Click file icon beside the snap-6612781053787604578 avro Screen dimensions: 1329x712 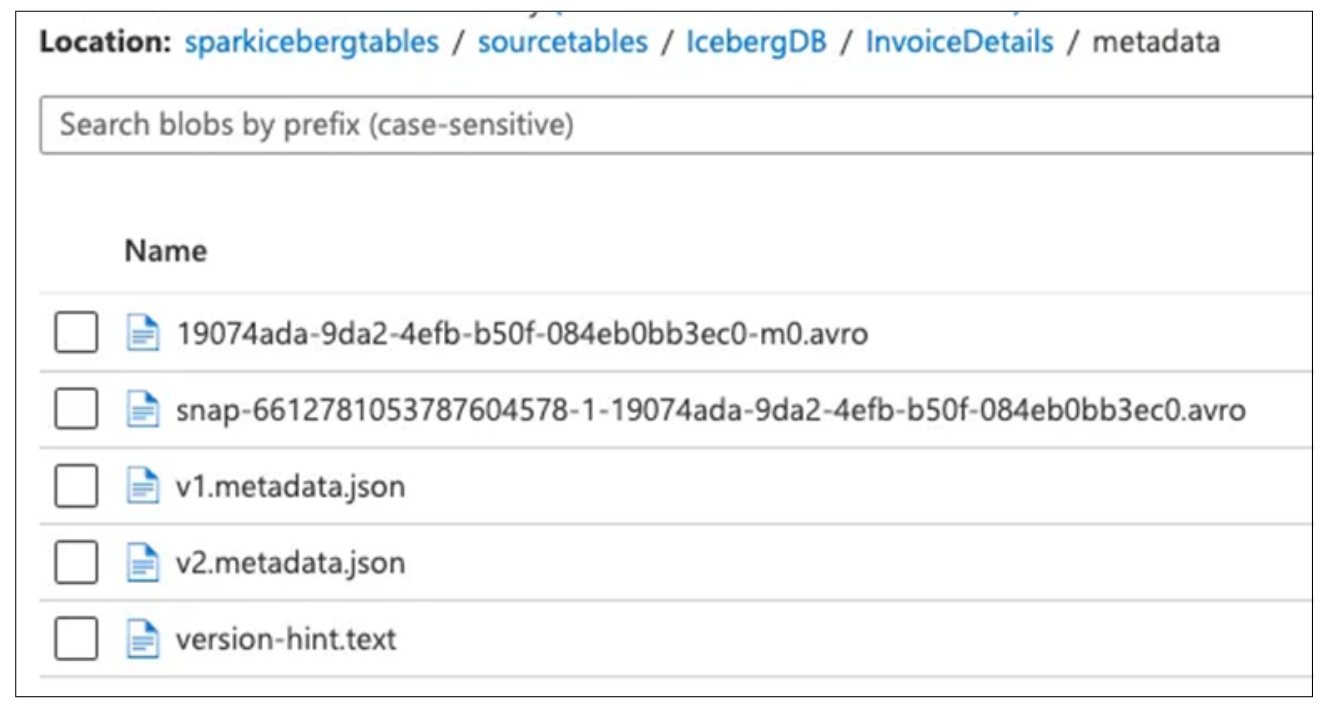(143, 409)
